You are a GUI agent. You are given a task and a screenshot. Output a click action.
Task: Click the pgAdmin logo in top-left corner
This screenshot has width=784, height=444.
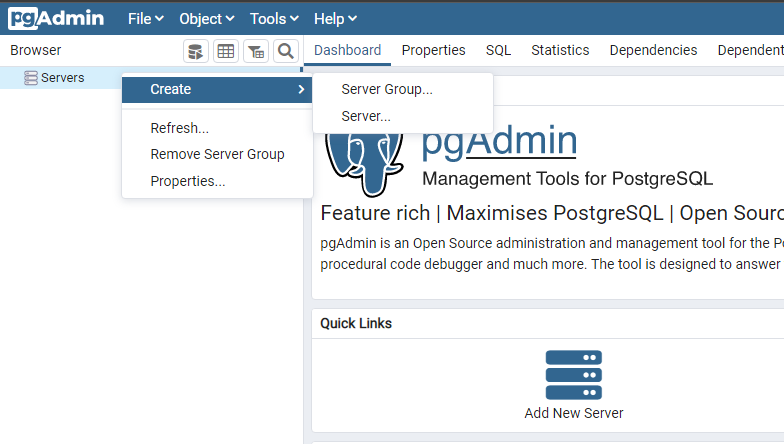coord(56,18)
